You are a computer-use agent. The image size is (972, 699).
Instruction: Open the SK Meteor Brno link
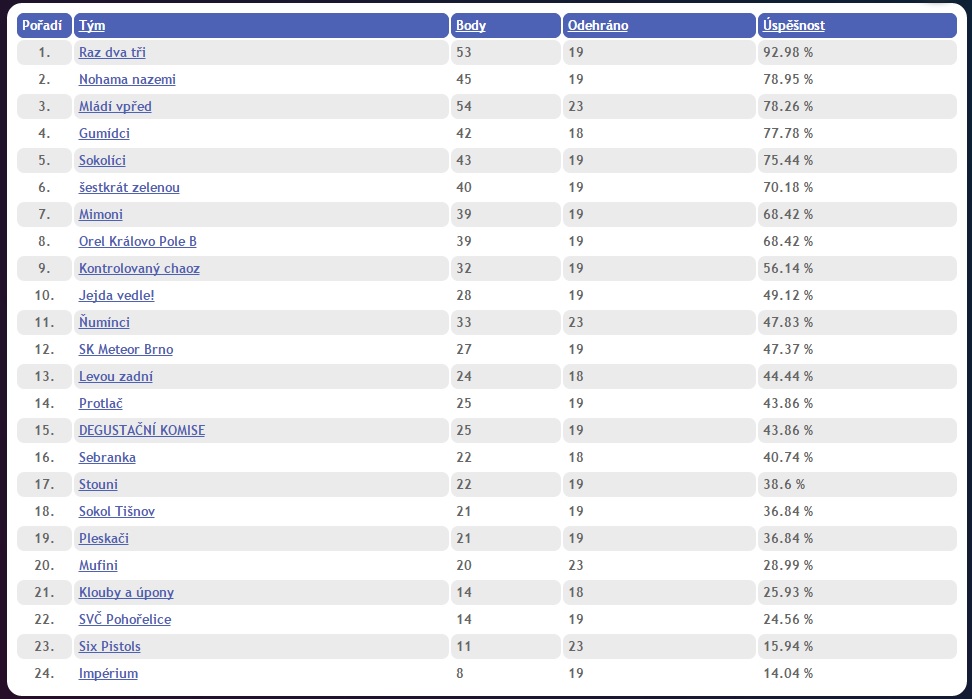(126, 349)
